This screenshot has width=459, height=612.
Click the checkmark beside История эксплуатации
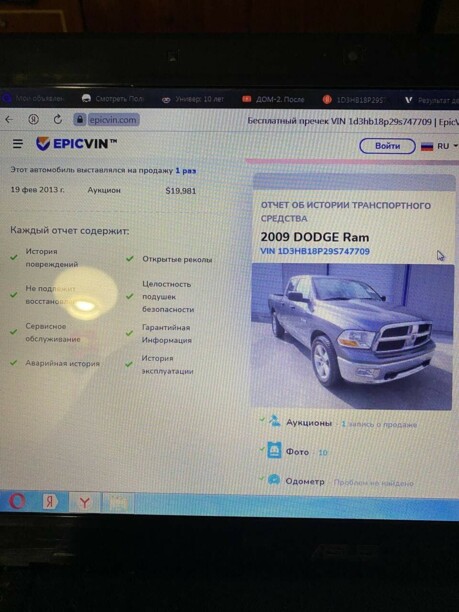(129, 364)
